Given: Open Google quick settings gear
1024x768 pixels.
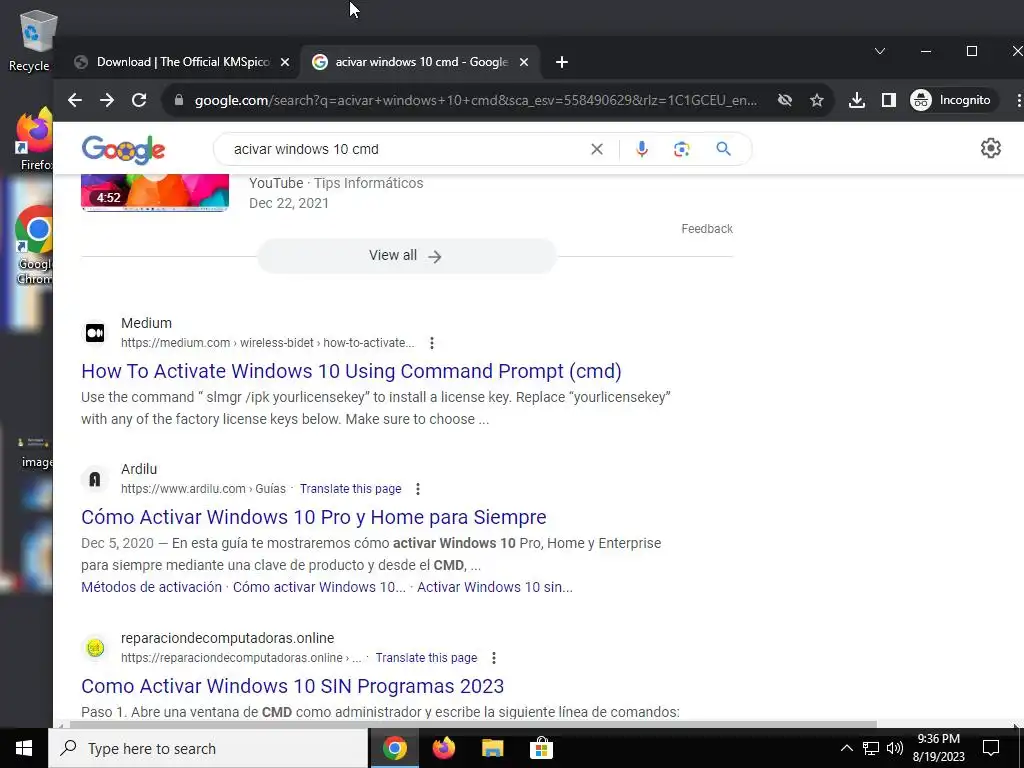Looking at the screenshot, I should coord(991,148).
